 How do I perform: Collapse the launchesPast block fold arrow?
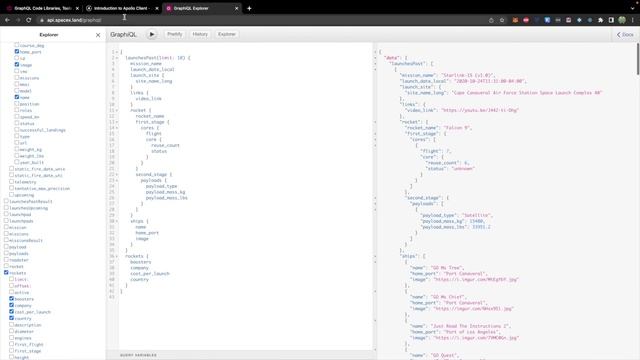point(117,58)
